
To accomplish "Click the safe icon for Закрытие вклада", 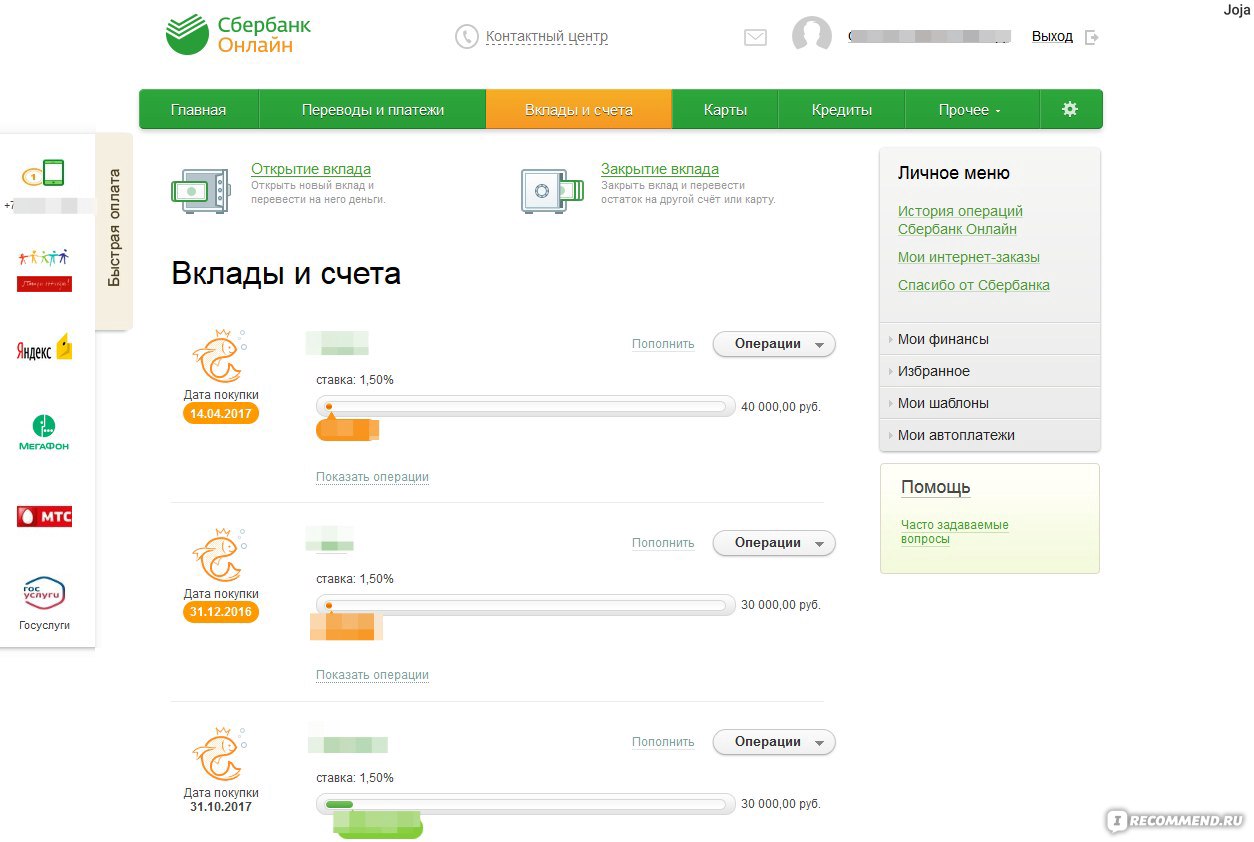I will pos(551,188).
